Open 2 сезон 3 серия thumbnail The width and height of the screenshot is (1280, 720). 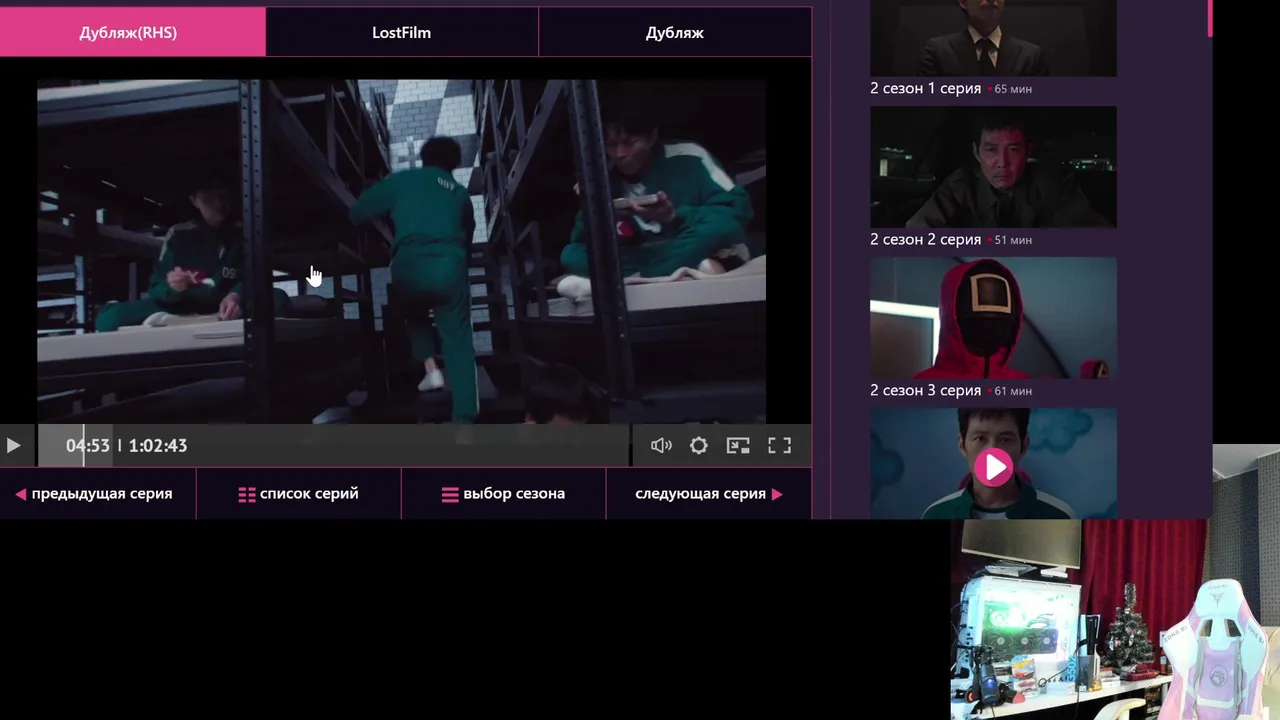coord(993,318)
